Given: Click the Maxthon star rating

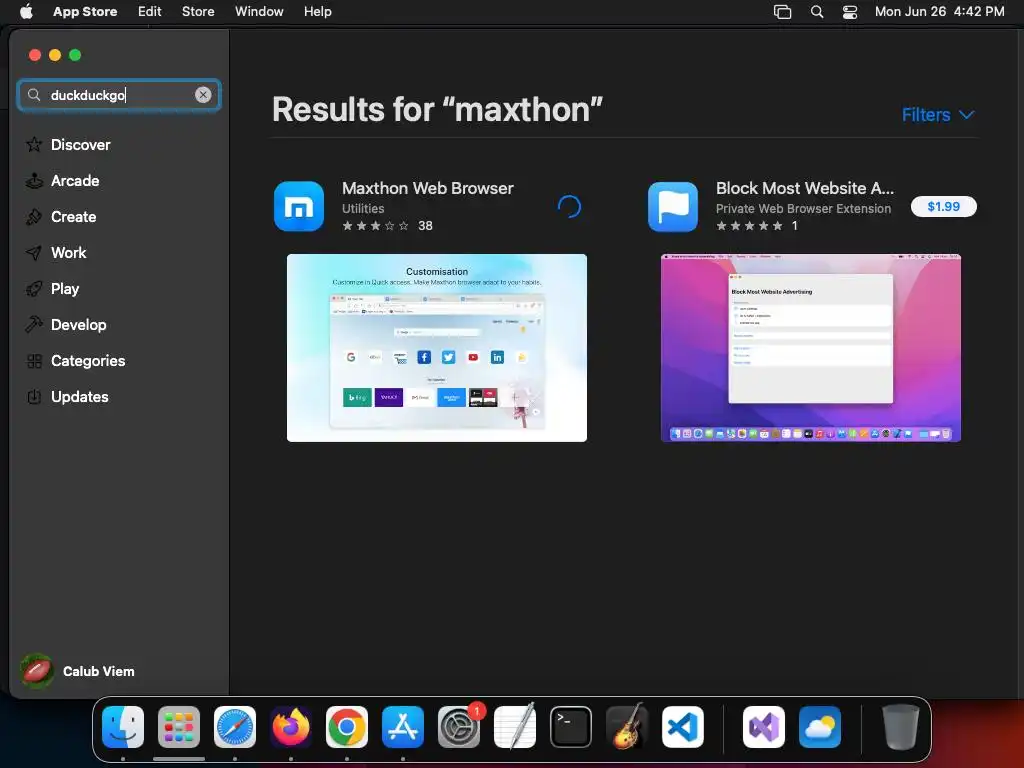Looking at the screenshot, I should (x=376, y=226).
